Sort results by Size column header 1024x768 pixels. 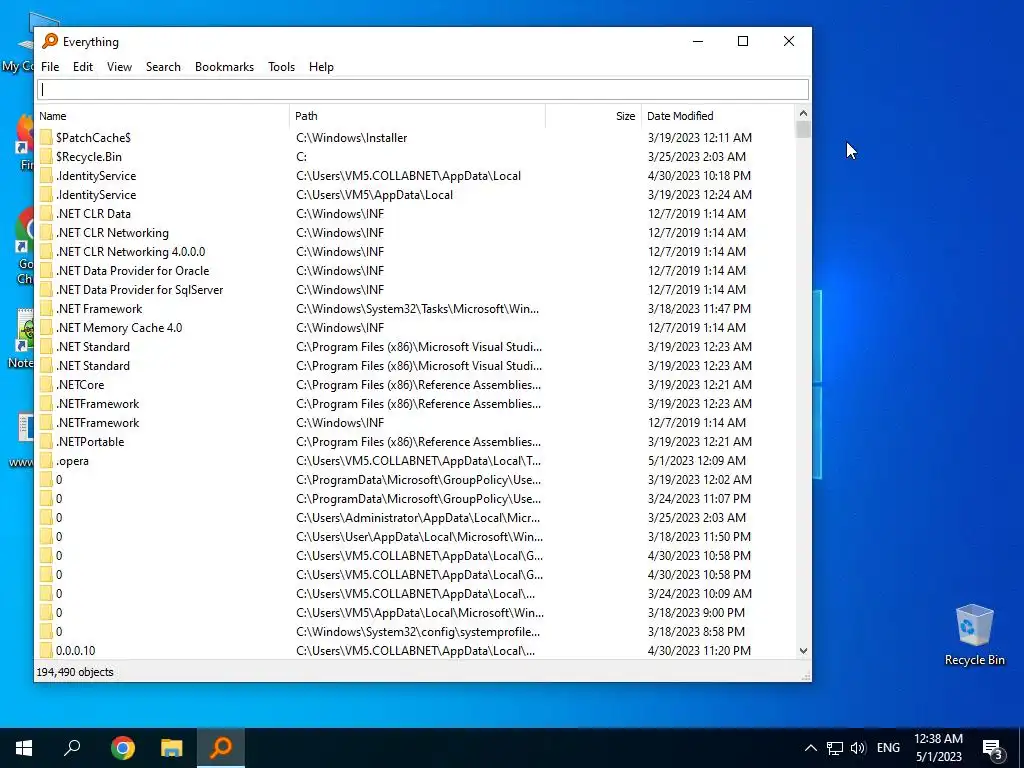pyautogui.click(x=593, y=116)
